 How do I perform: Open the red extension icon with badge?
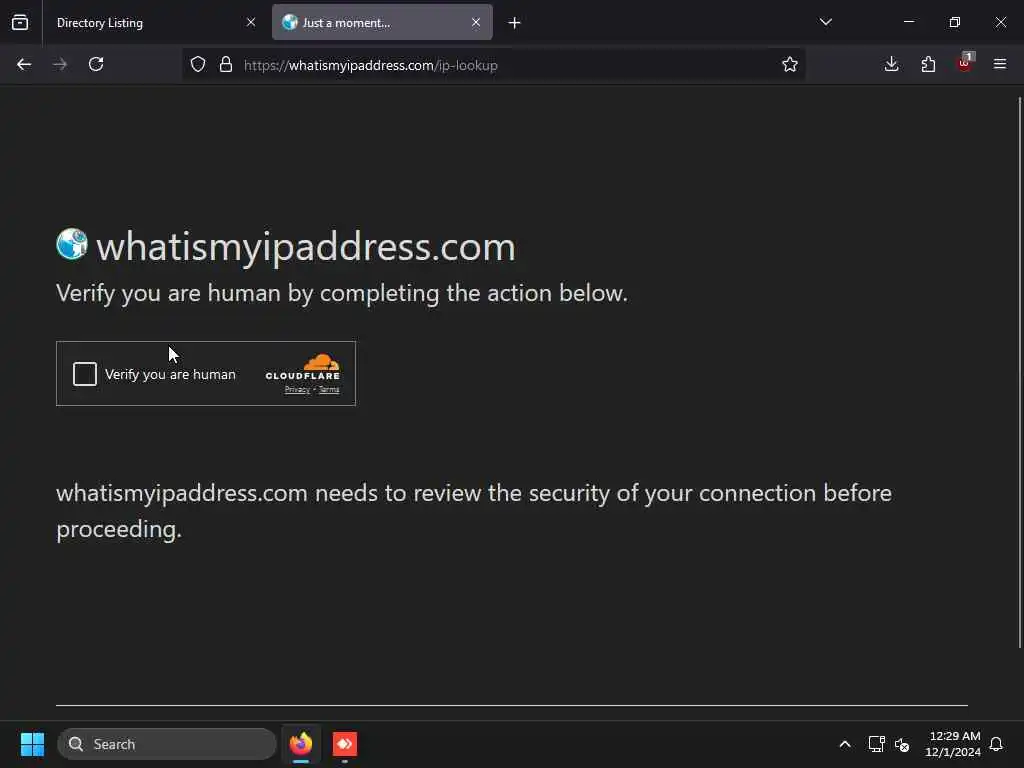(965, 63)
